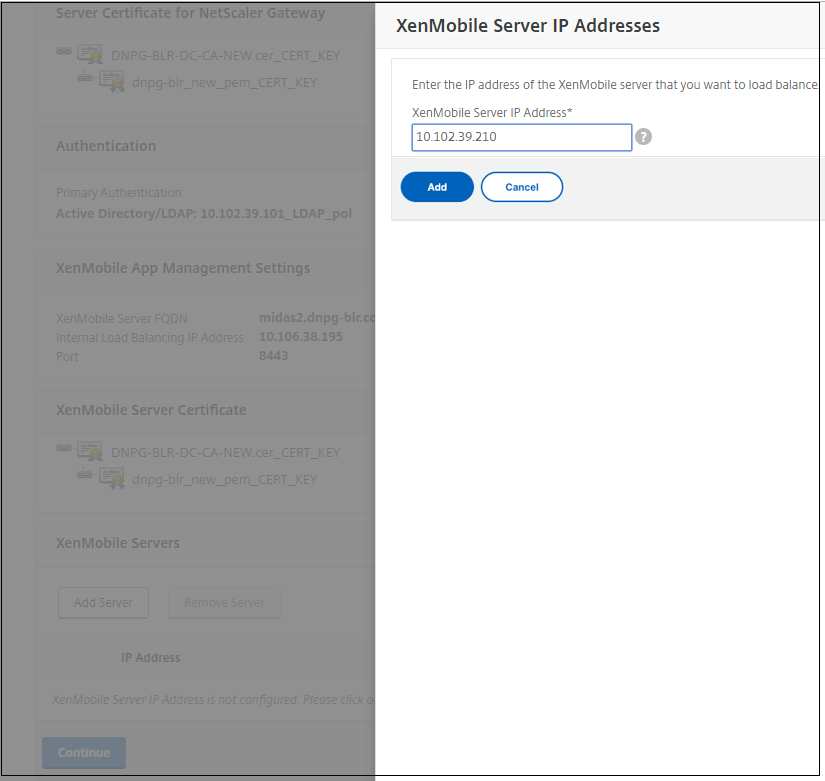This screenshot has width=825, height=781.
Task: Click the 'XenMobile Server Certificate' heading
Action: [151, 410]
